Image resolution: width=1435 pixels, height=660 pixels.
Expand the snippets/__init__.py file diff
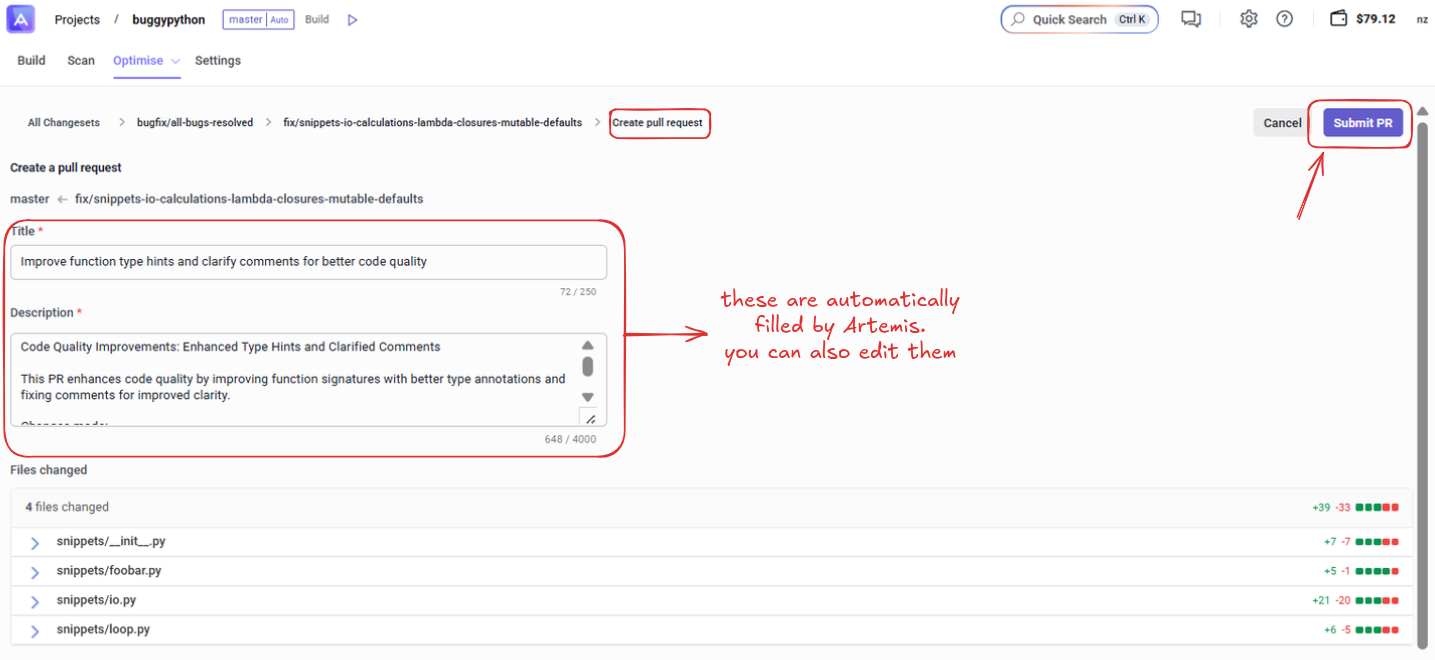tap(35, 542)
